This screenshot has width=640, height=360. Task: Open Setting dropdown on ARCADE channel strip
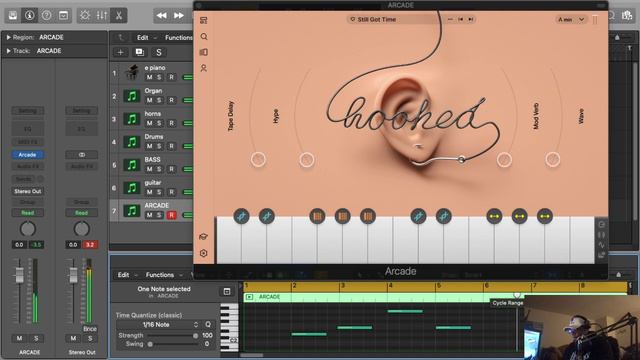coord(28,111)
